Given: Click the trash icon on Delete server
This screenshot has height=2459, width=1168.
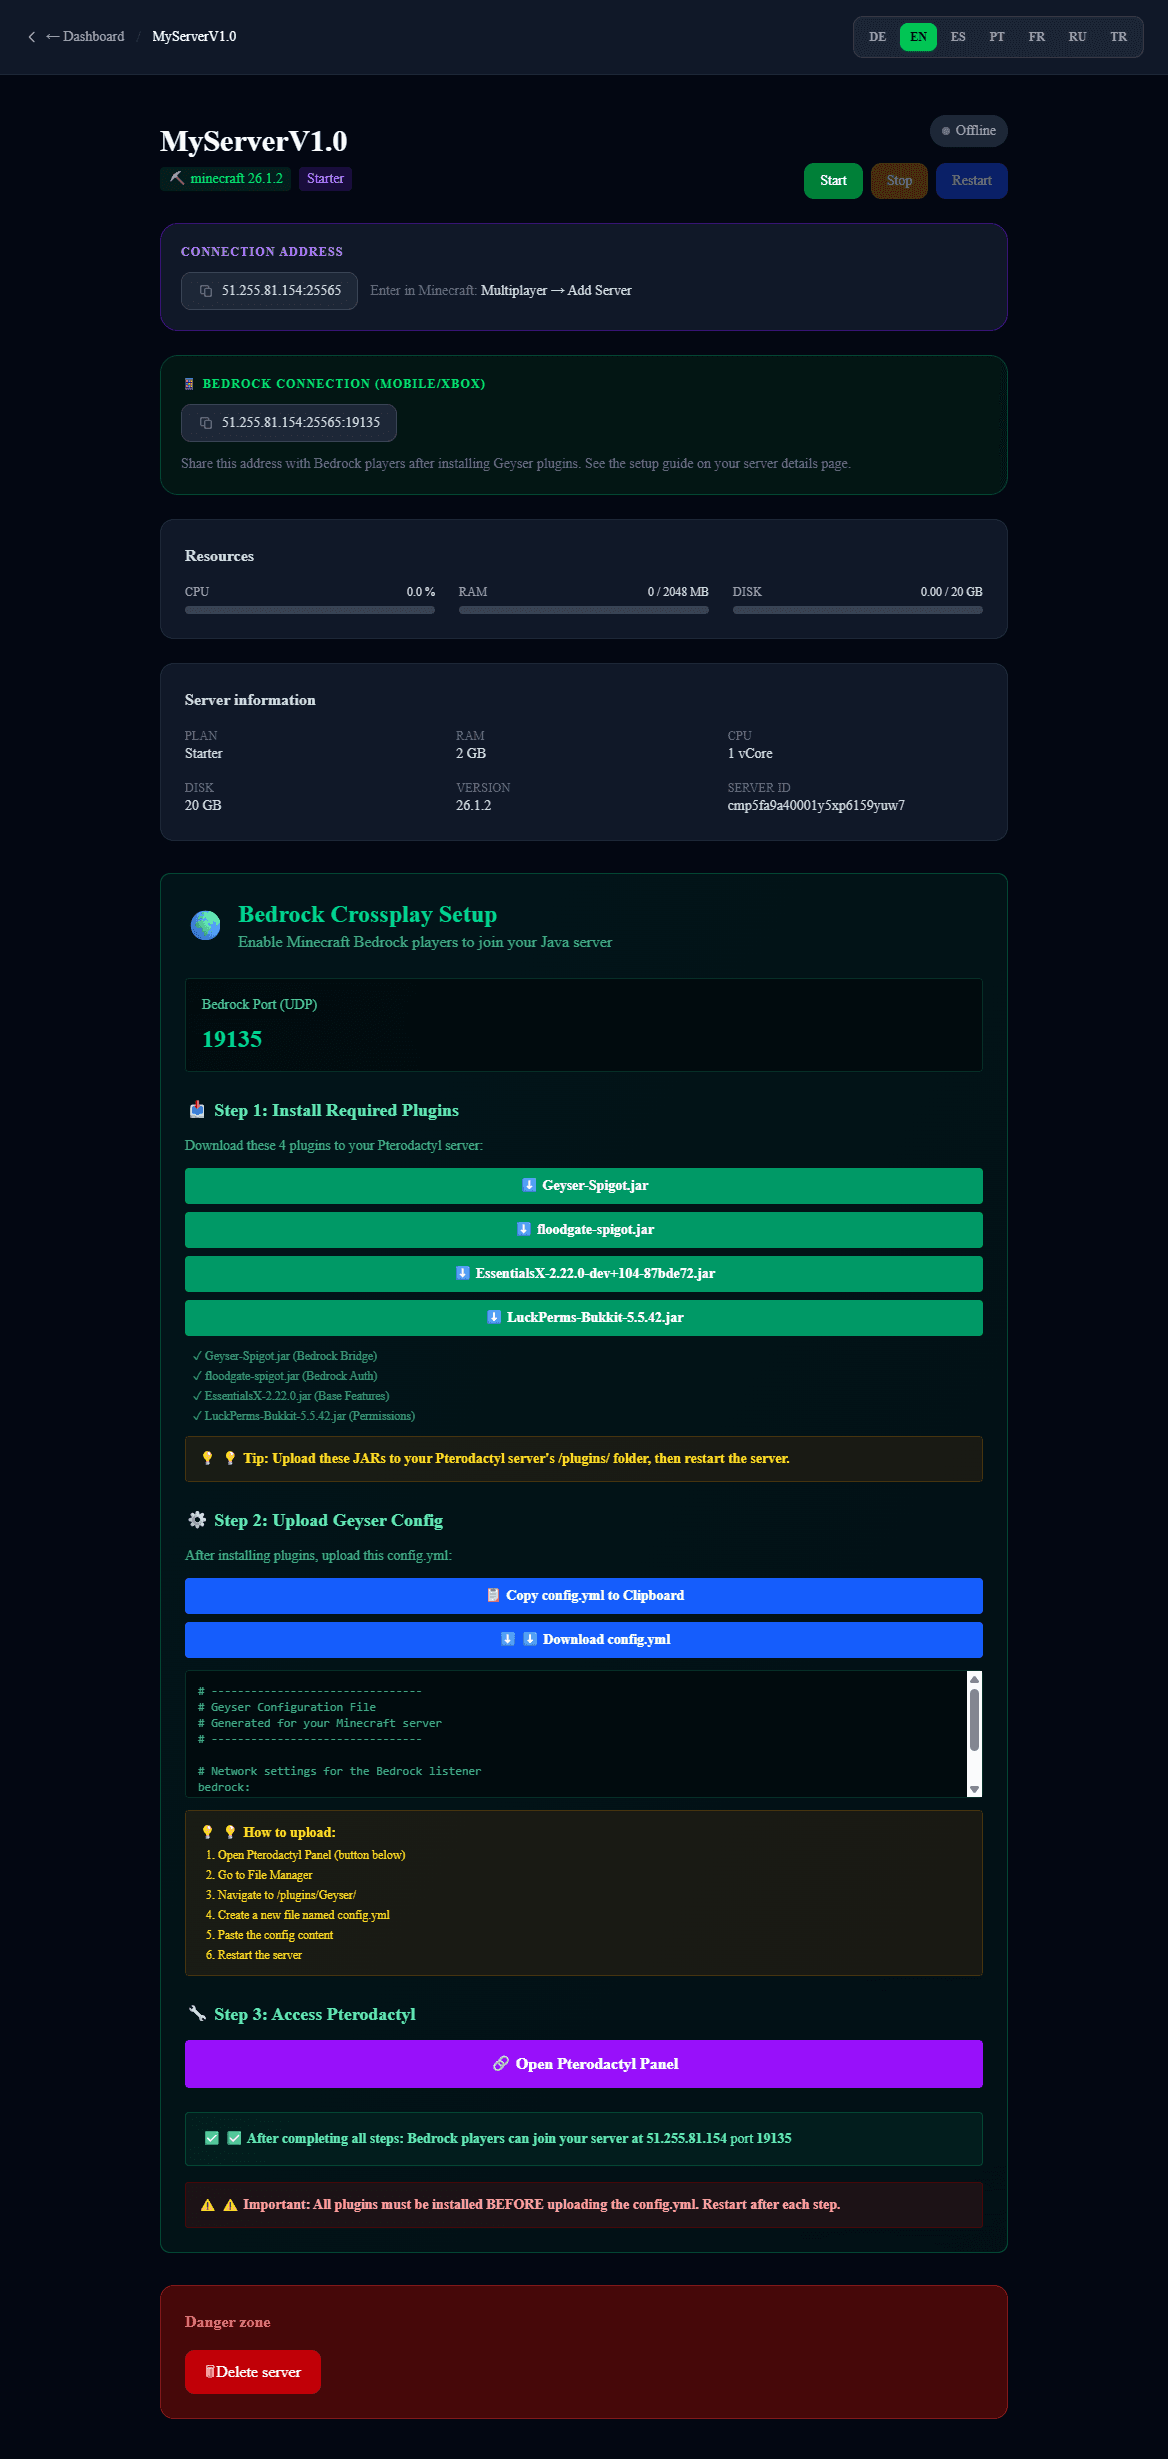Looking at the screenshot, I should click(210, 2372).
